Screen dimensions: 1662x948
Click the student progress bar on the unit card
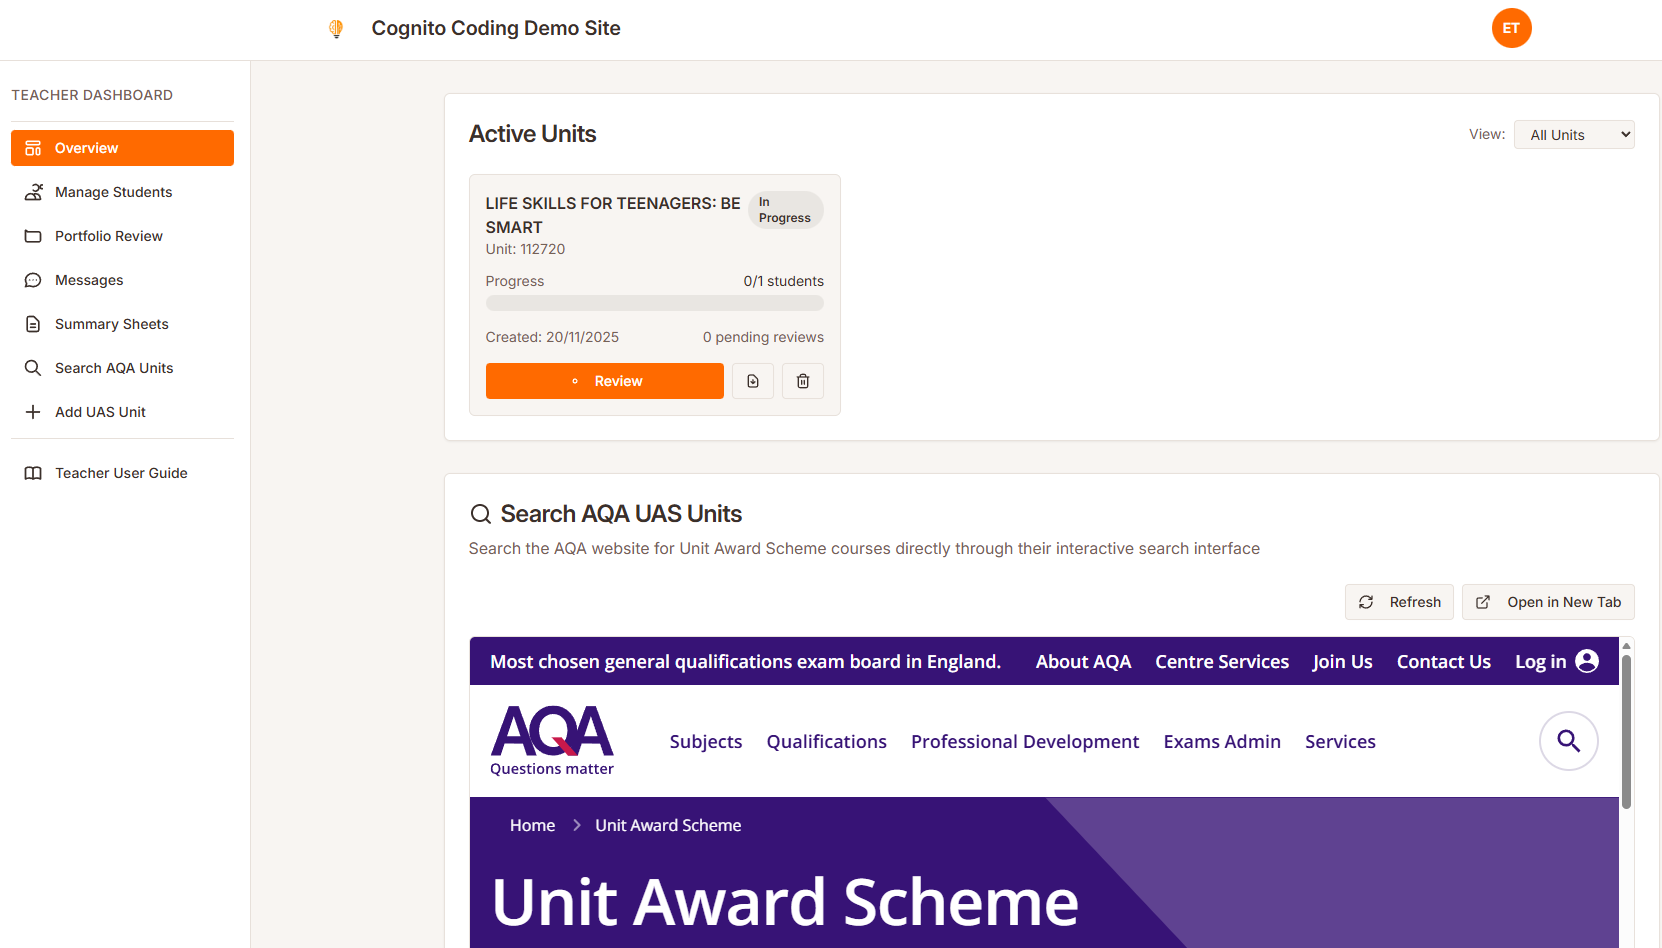pyautogui.click(x=654, y=303)
